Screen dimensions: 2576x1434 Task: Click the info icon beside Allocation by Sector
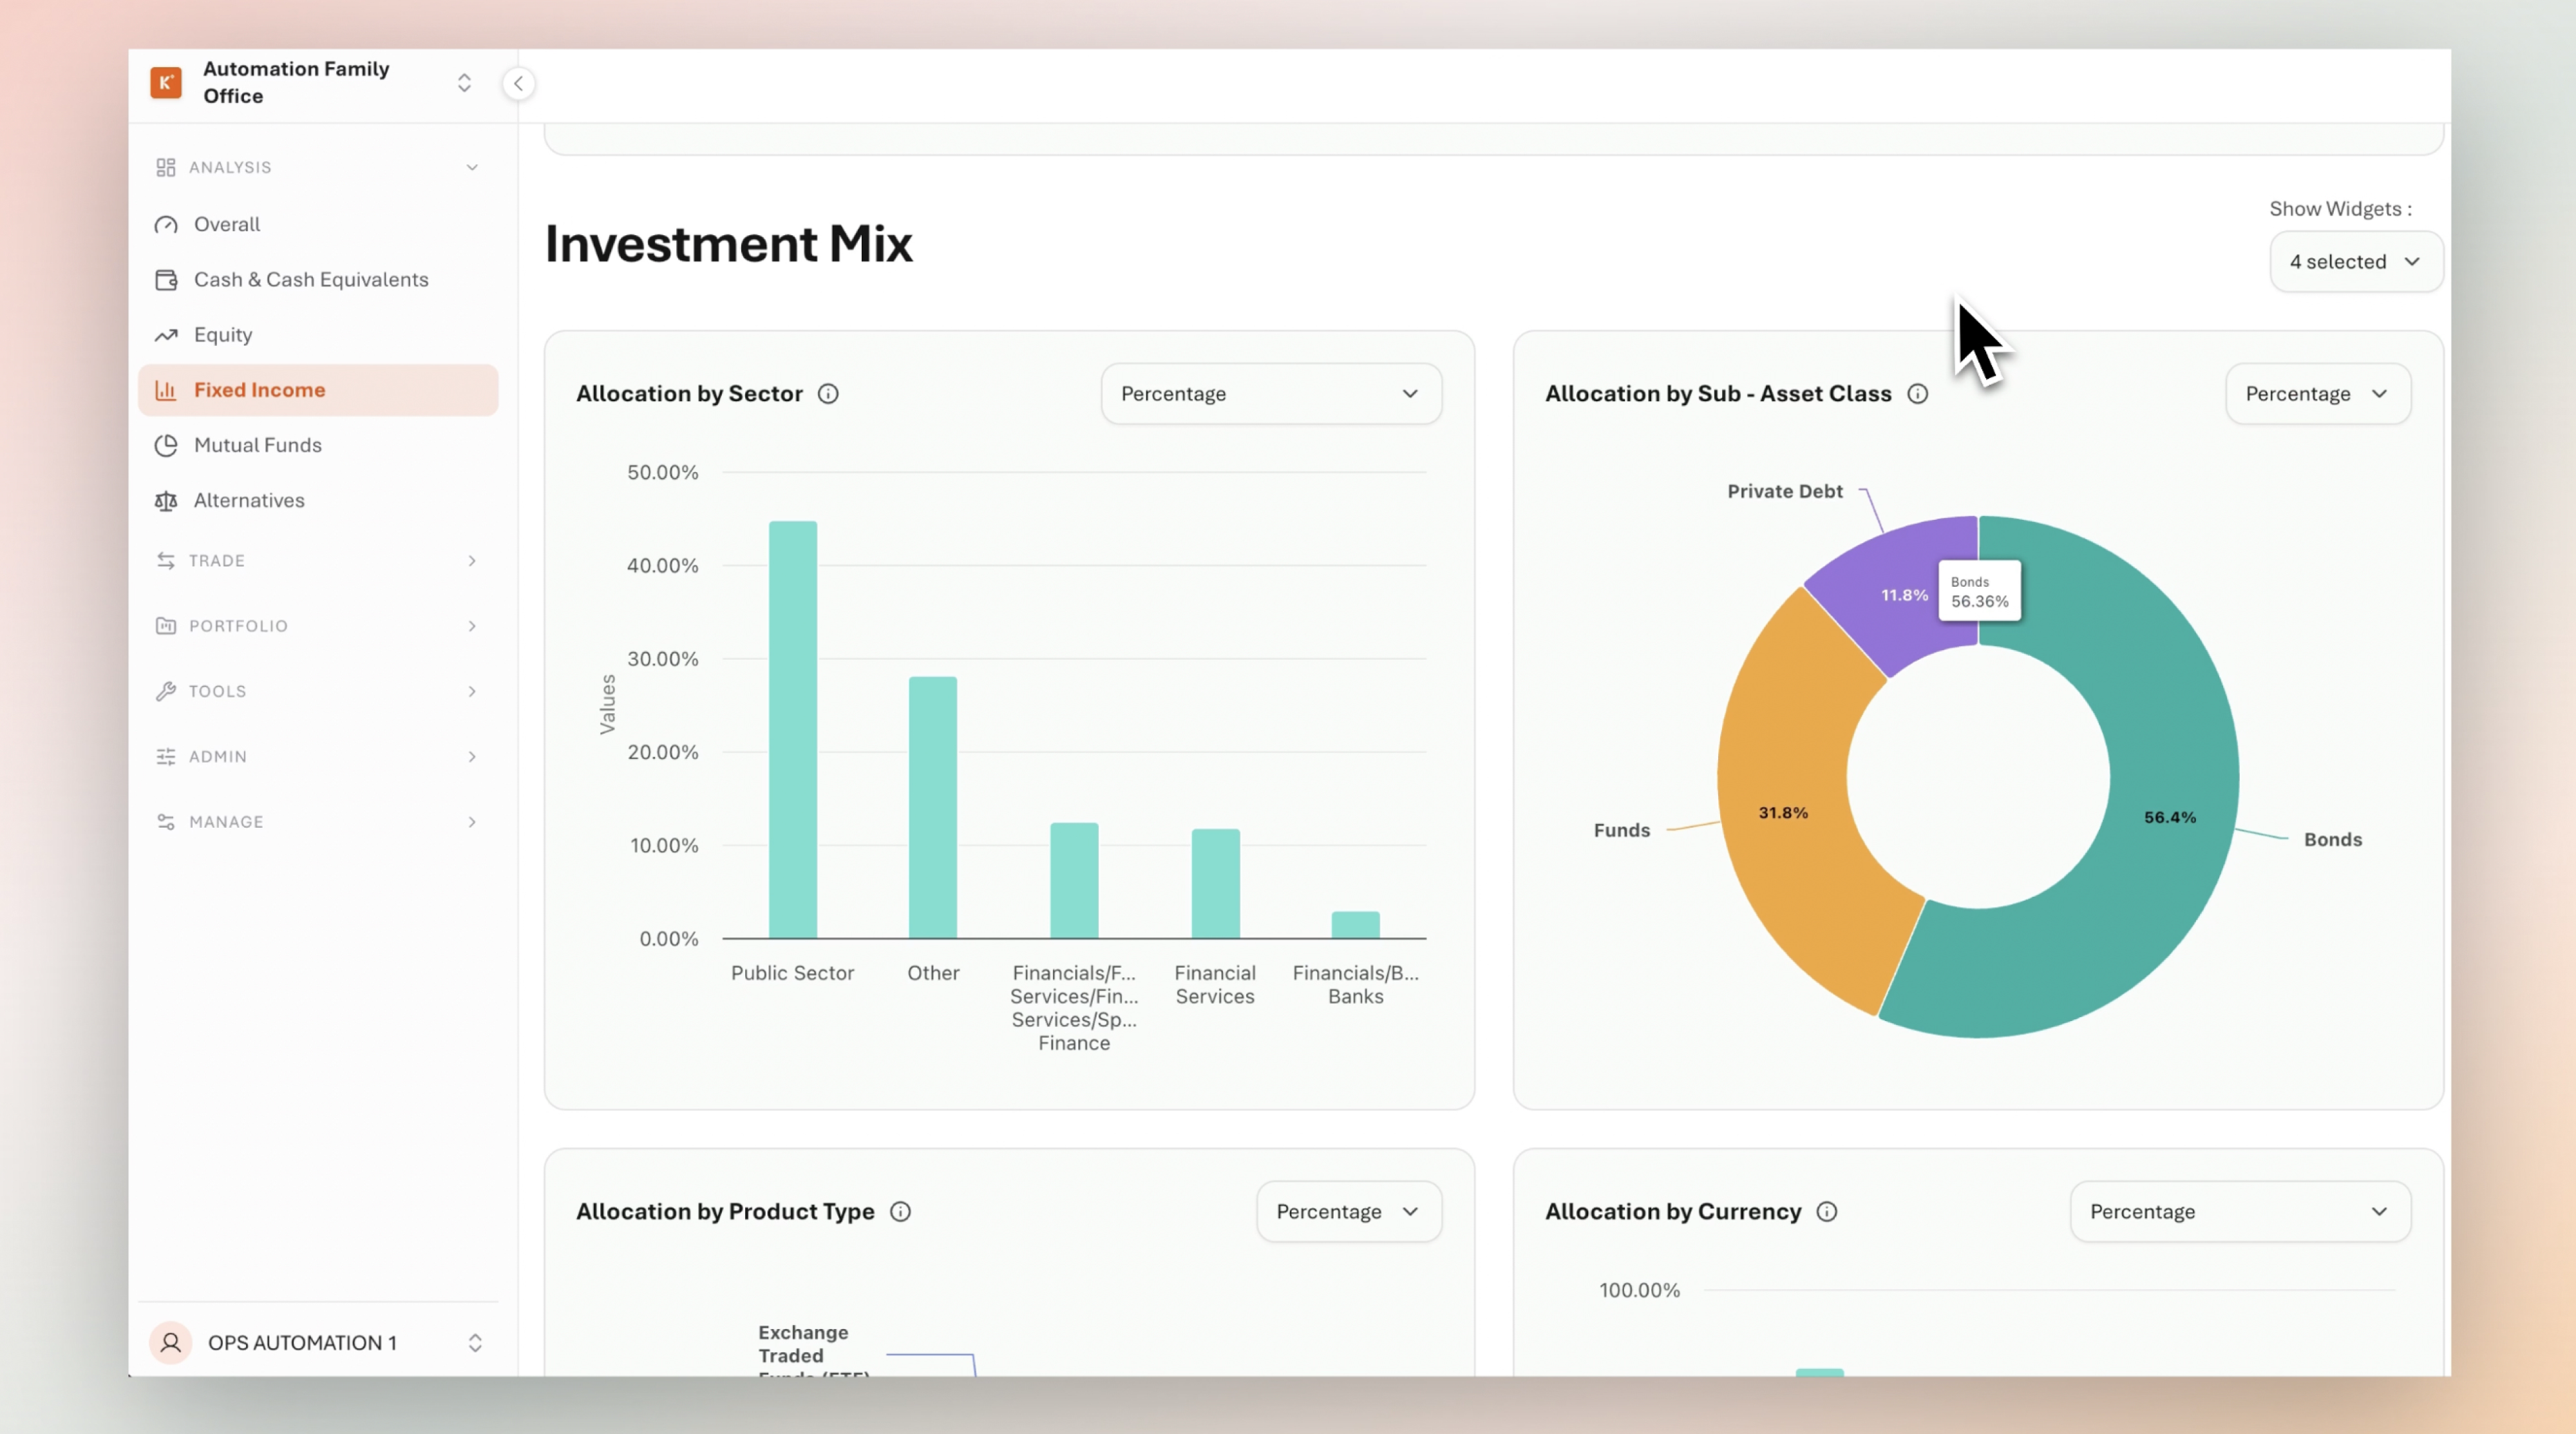coord(828,394)
